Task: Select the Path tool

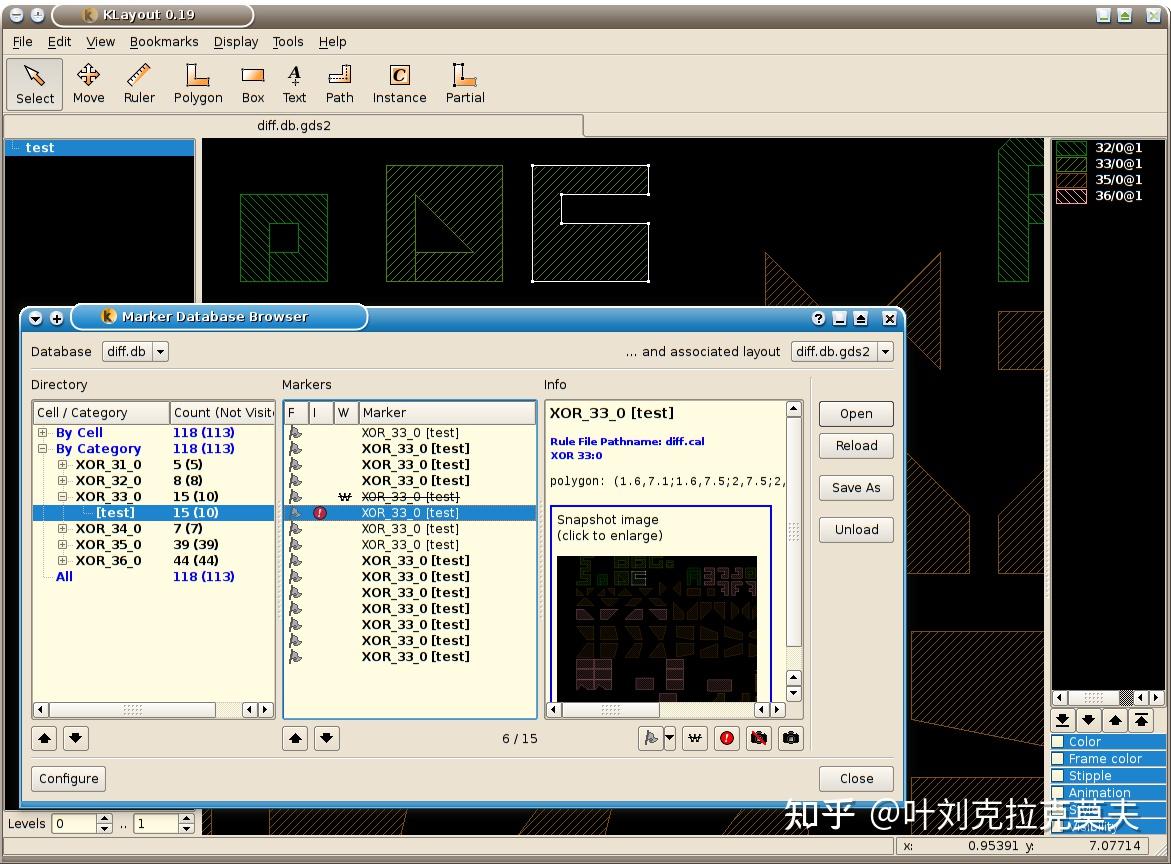Action: [x=339, y=84]
